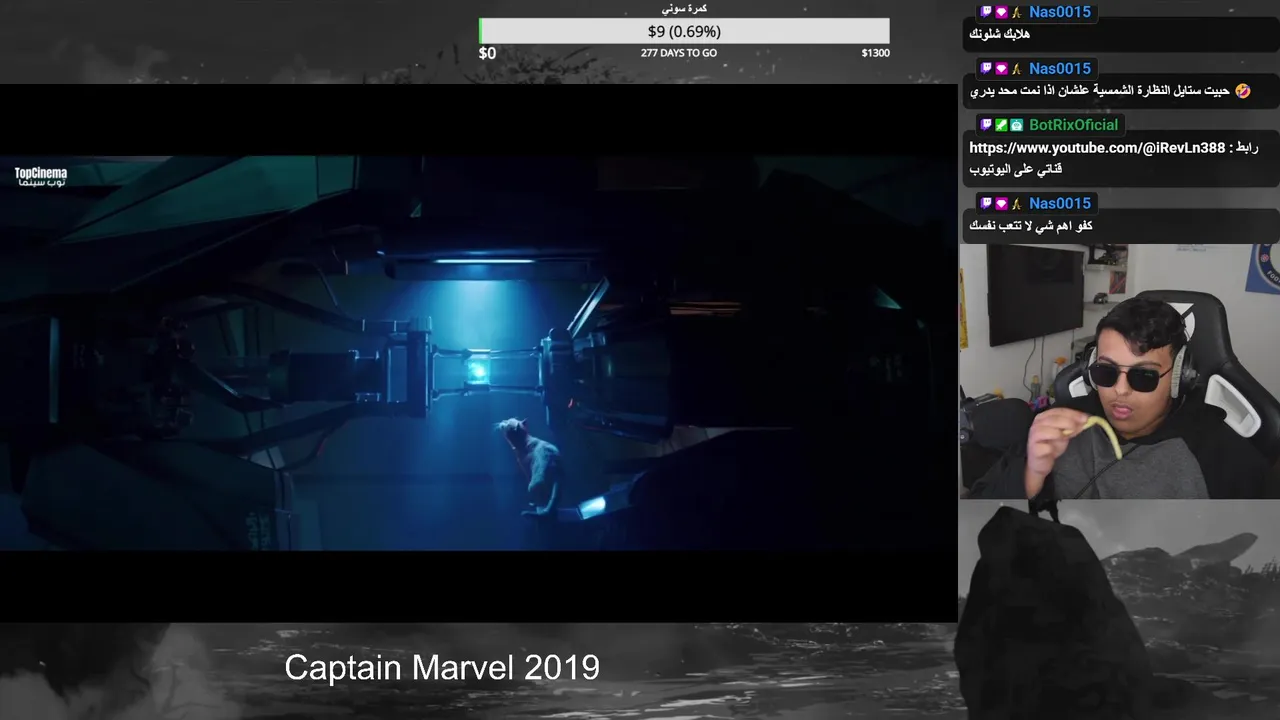This screenshot has height=720, width=1280.
Task: Click pink gem badge above 'هلابك شلونك' message
Action: [x=1001, y=12]
